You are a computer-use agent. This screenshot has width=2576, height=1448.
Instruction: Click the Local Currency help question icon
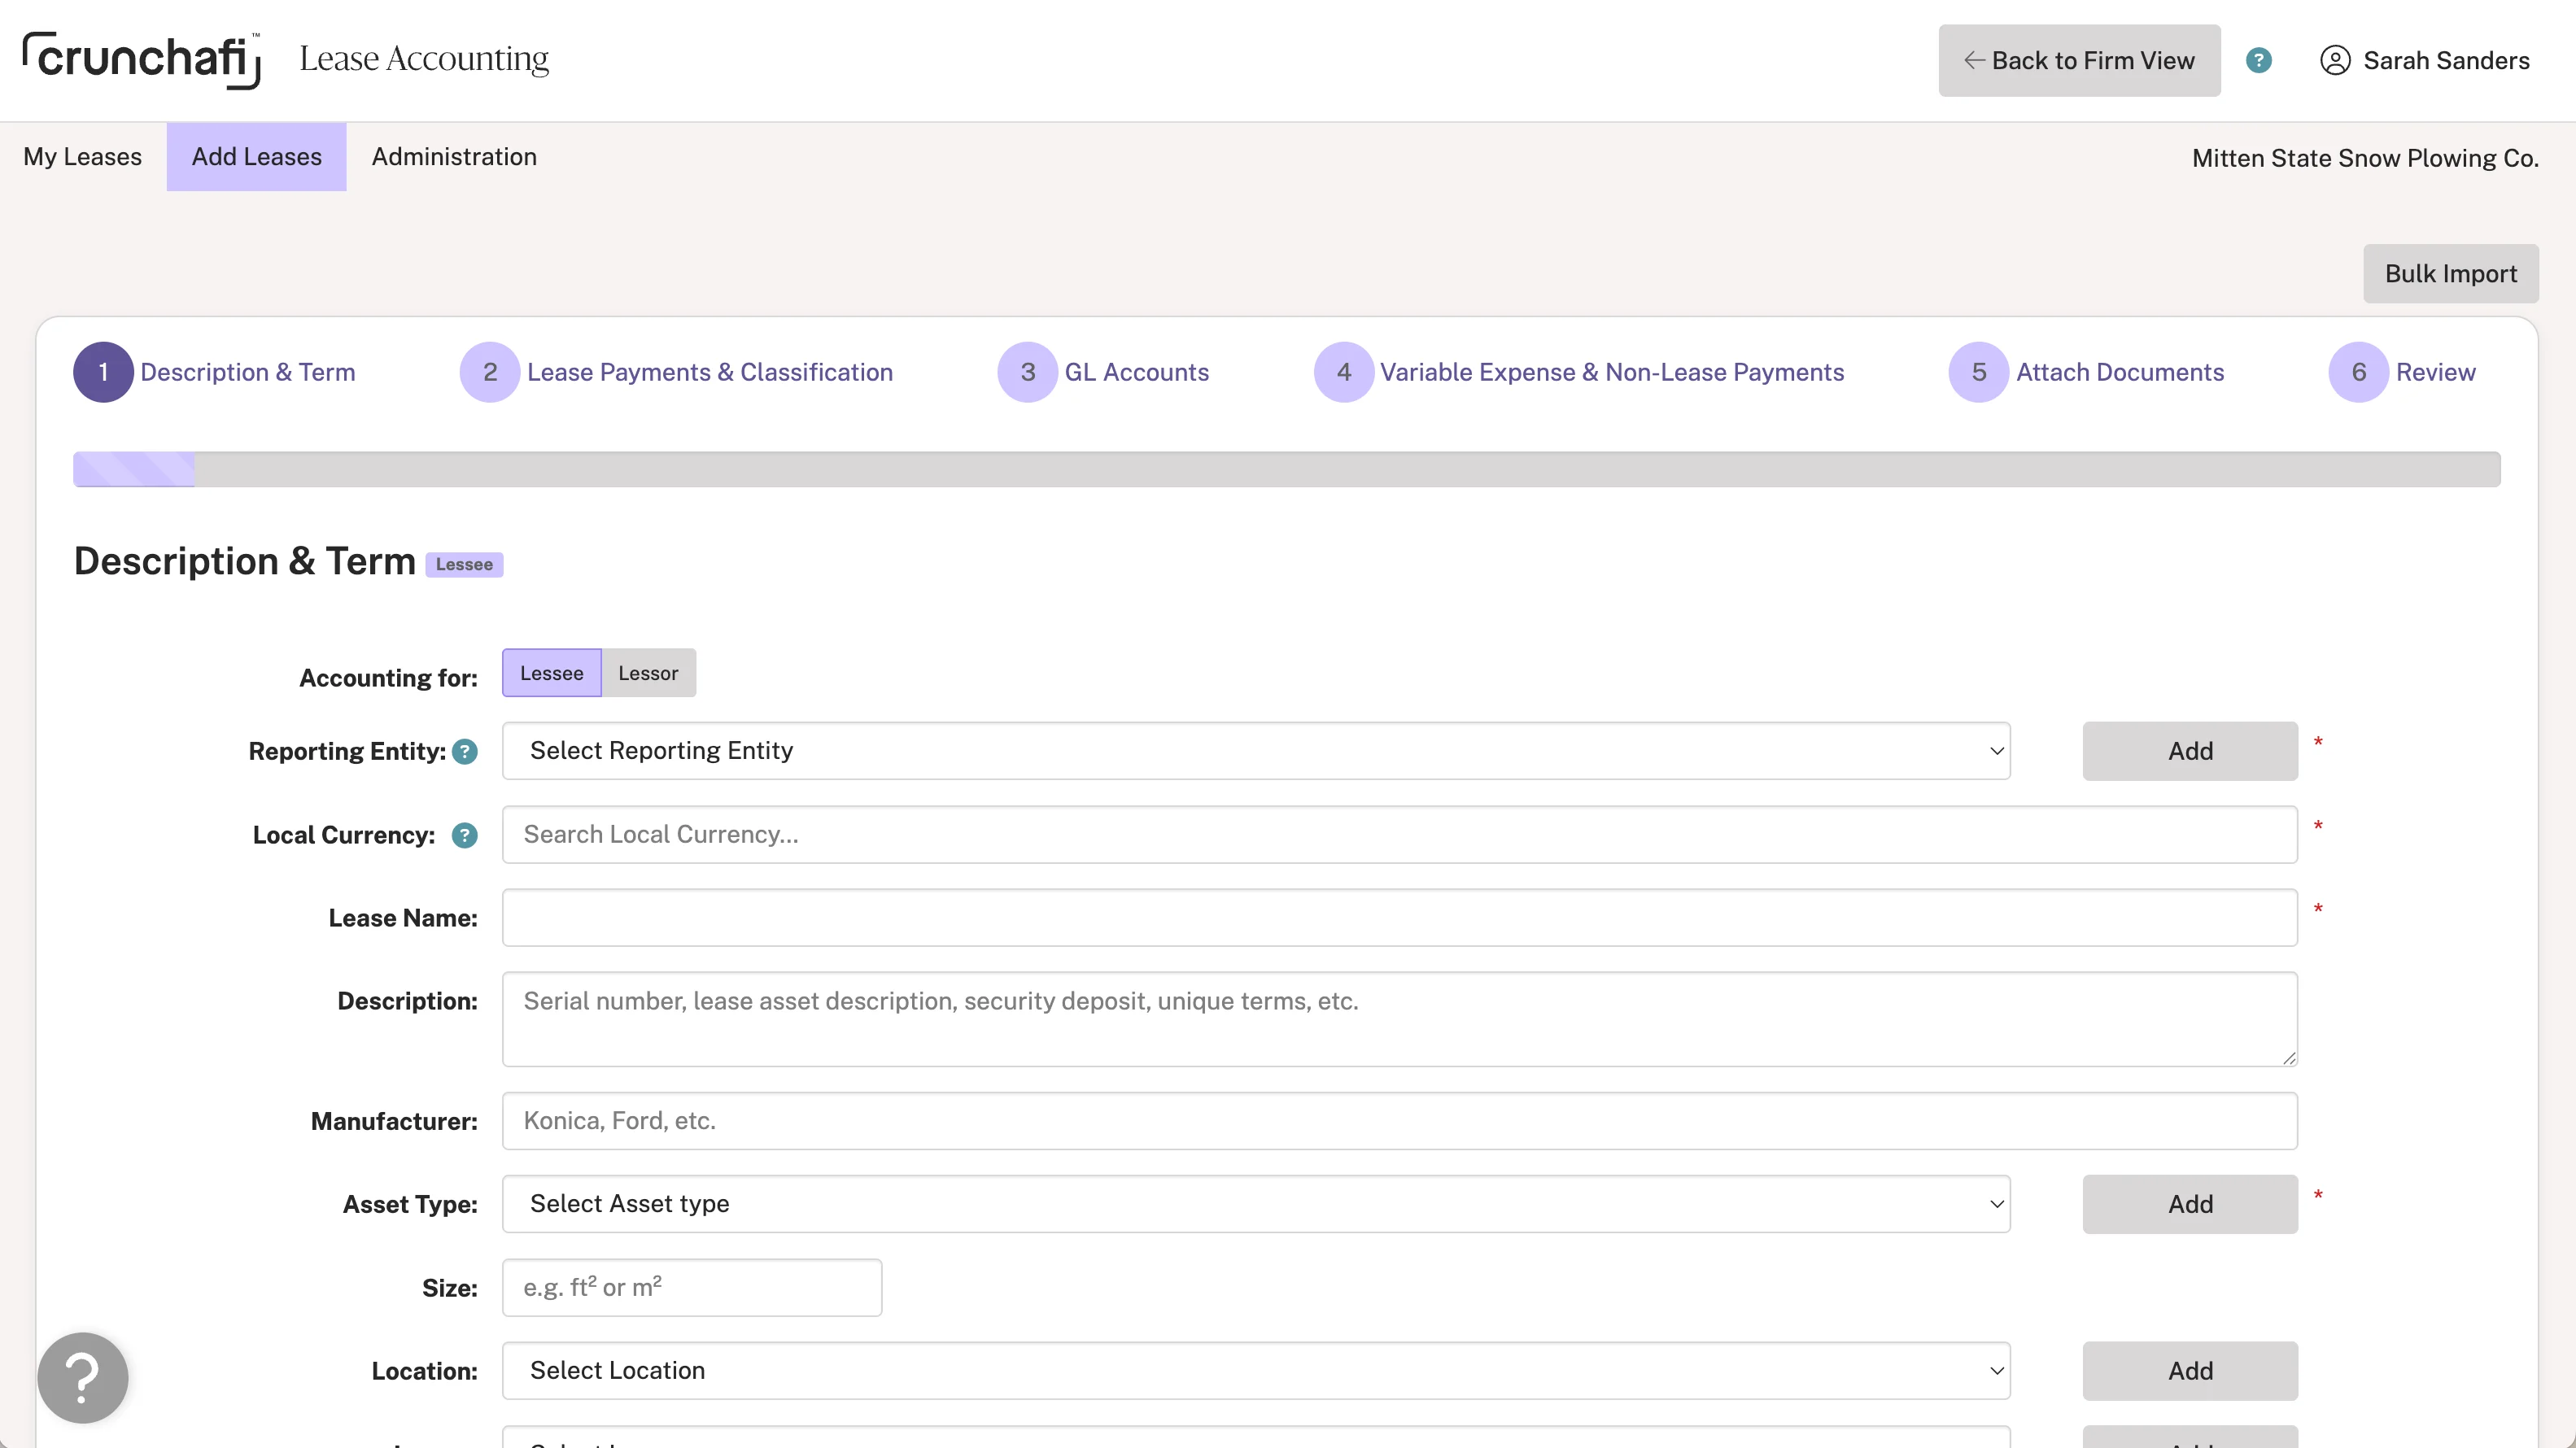coord(464,835)
